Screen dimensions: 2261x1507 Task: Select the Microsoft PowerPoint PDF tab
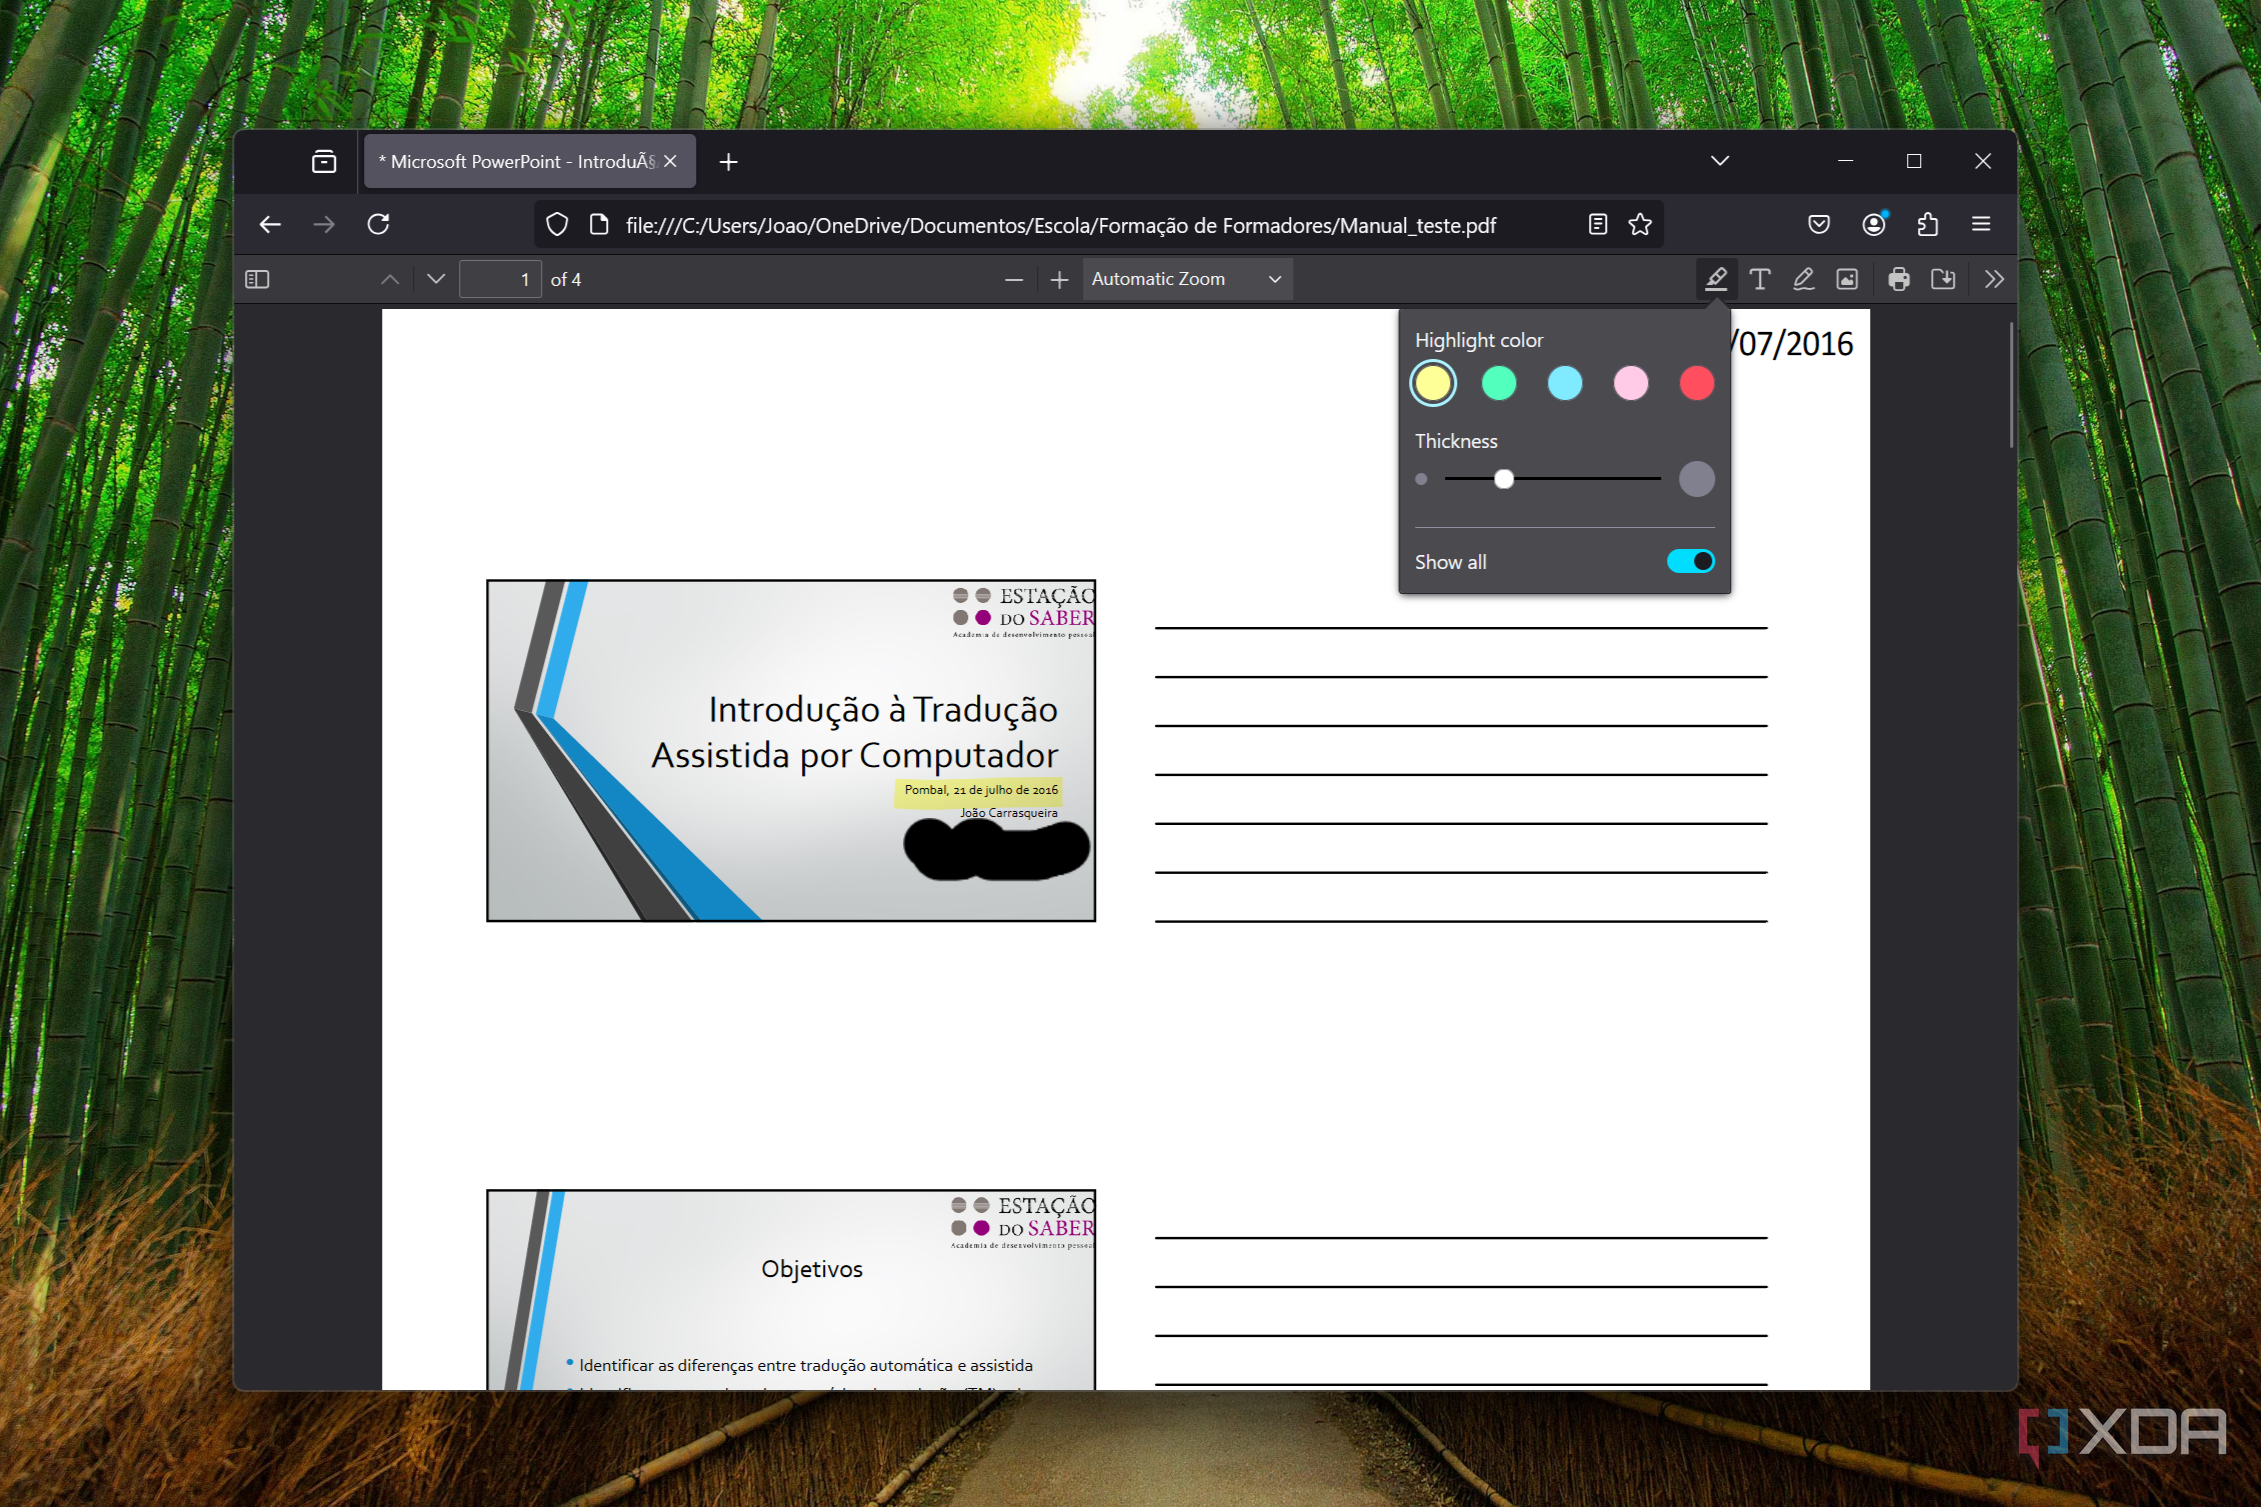coord(530,161)
